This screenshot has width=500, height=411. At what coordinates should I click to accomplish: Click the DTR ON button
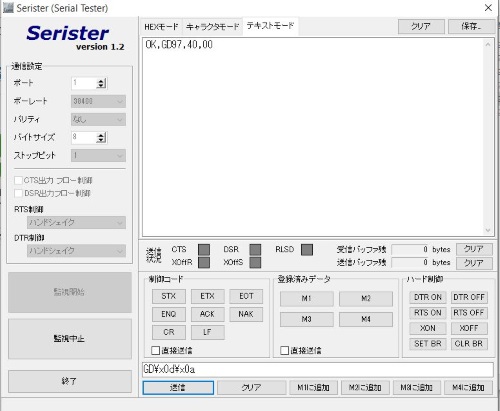point(428,297)
